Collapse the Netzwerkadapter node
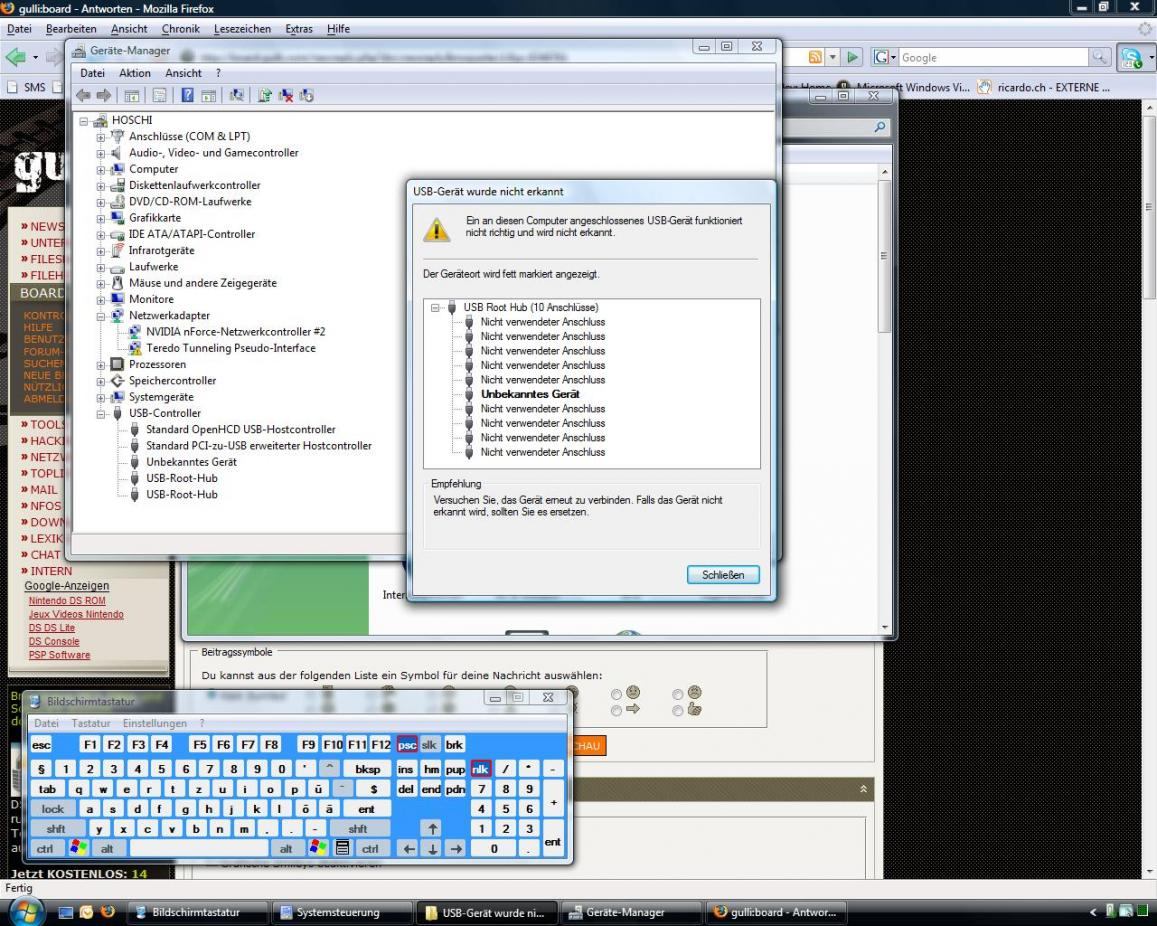Image resolution: width=1157 pixels, height=926 pixels. click(101, 316)
